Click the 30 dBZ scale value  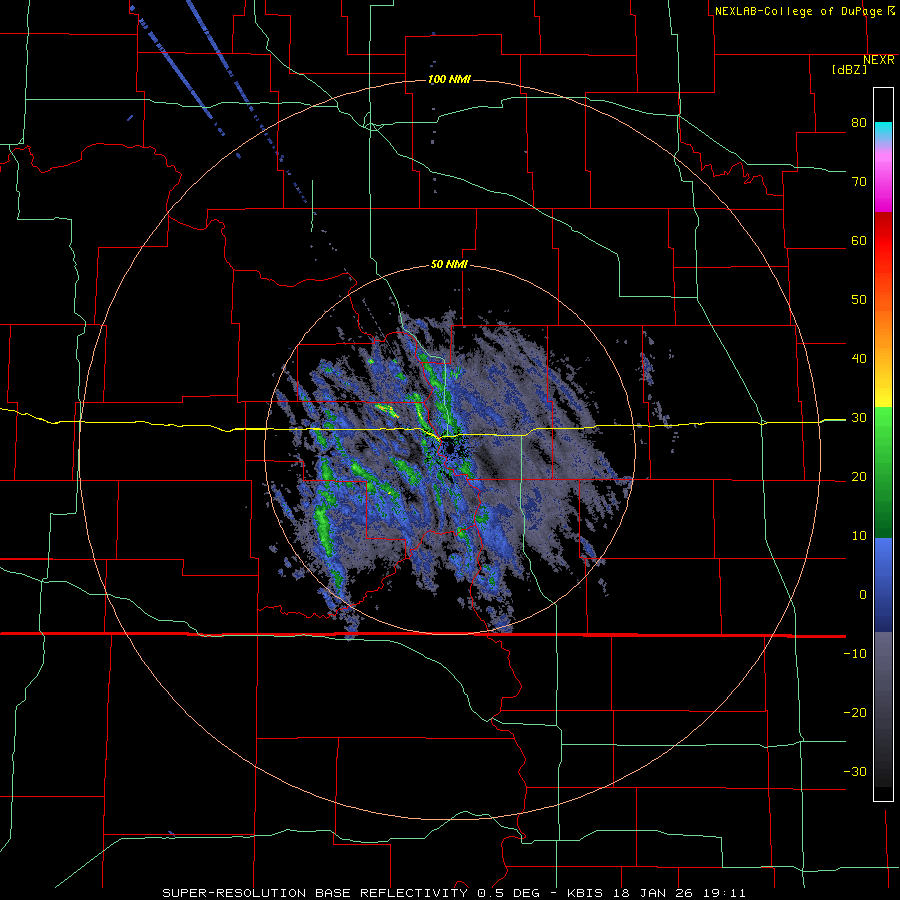point(859,418)
